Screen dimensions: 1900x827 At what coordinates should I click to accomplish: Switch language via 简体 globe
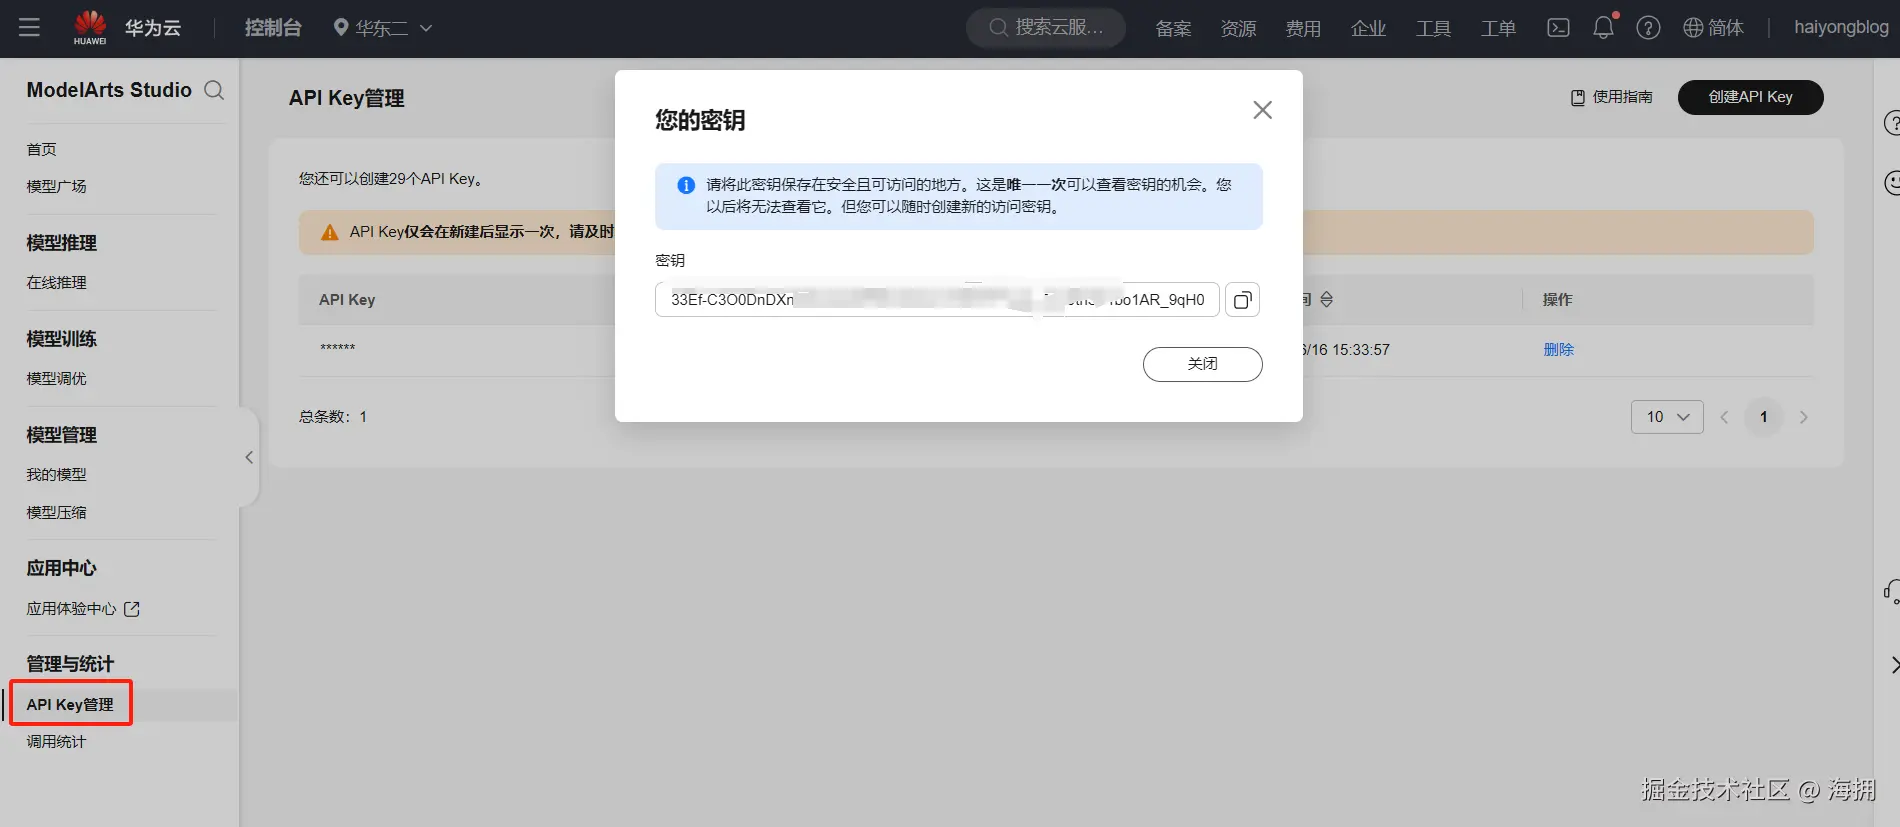click(x=1713, y=28)
